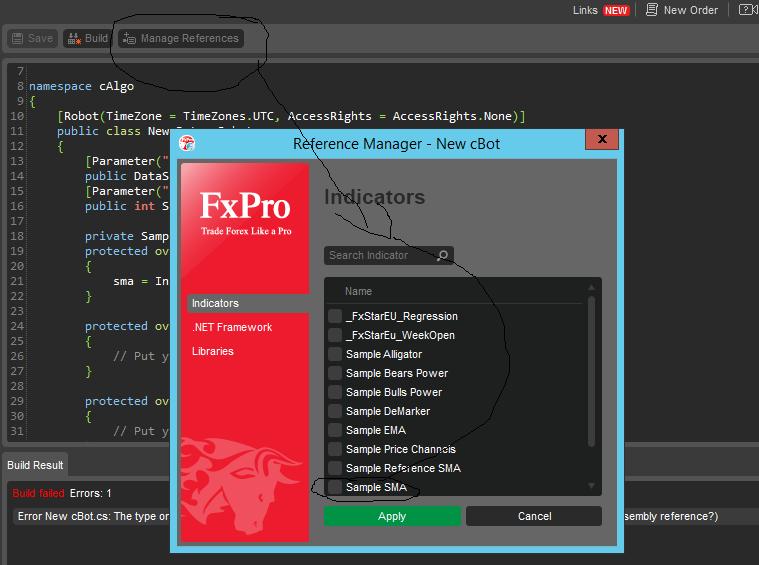
Task: Check the _FxStarEu_WeekOpen box
Action: (x=335, y=335)
